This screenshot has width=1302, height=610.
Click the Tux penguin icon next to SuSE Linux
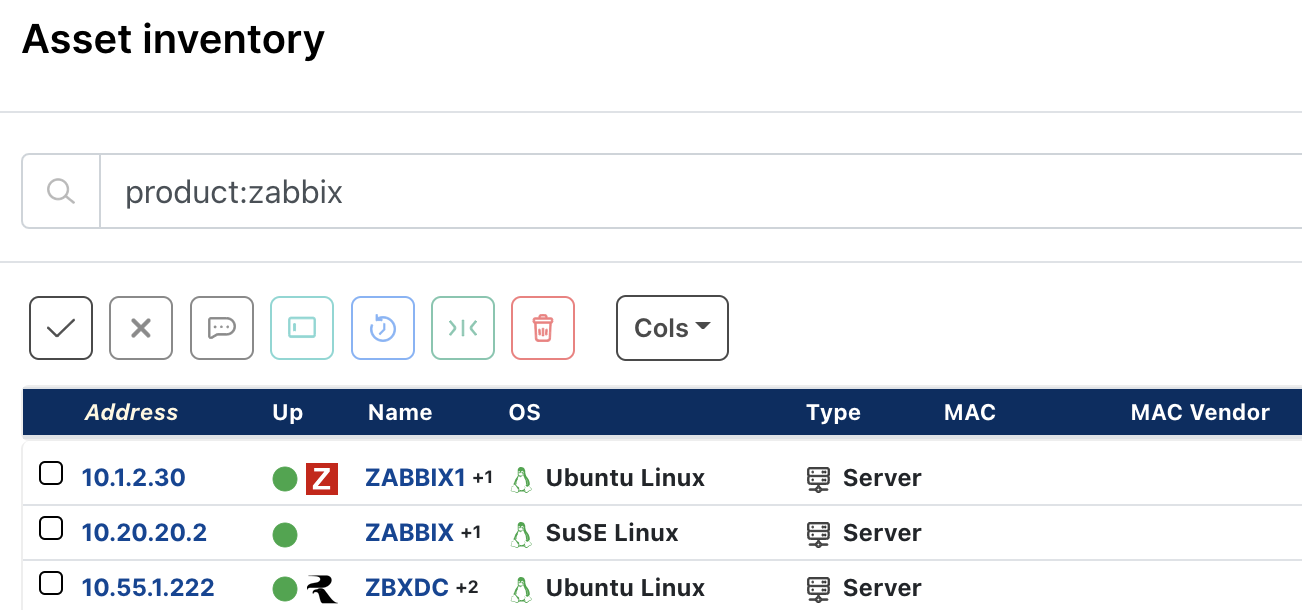(x=521, y=533)
